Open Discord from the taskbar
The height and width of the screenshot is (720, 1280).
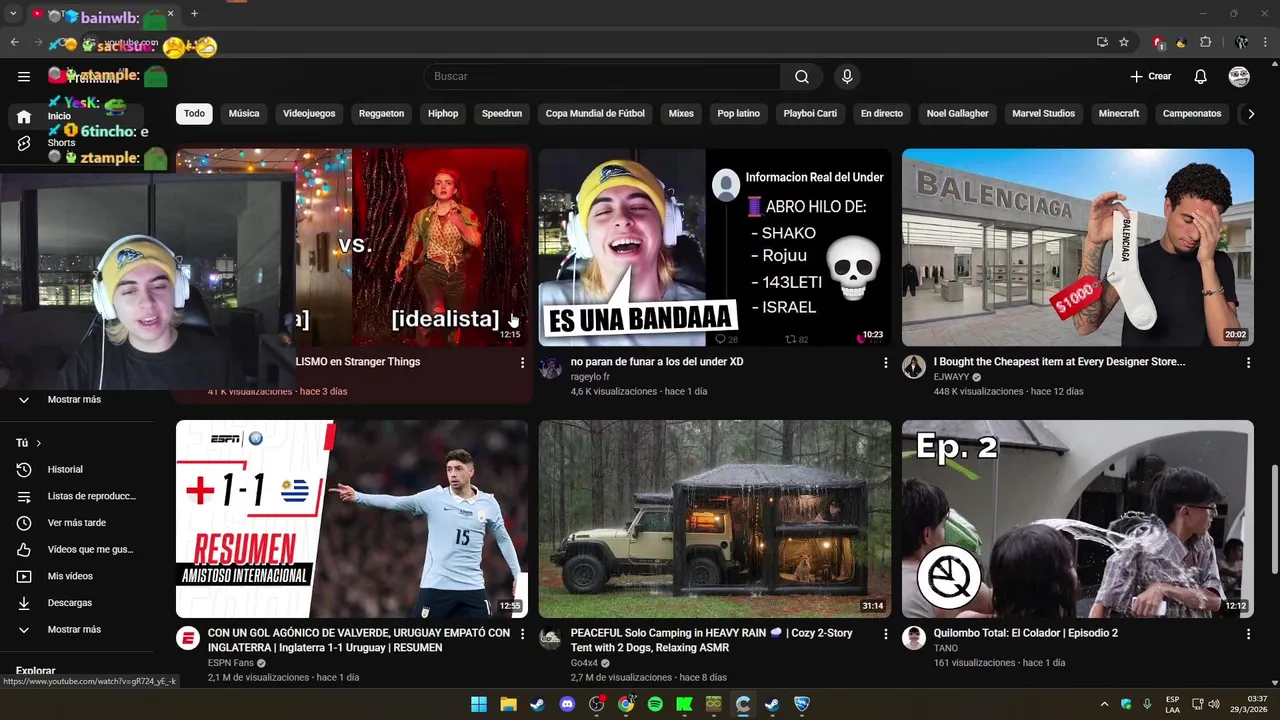click(x=567, y=704)
